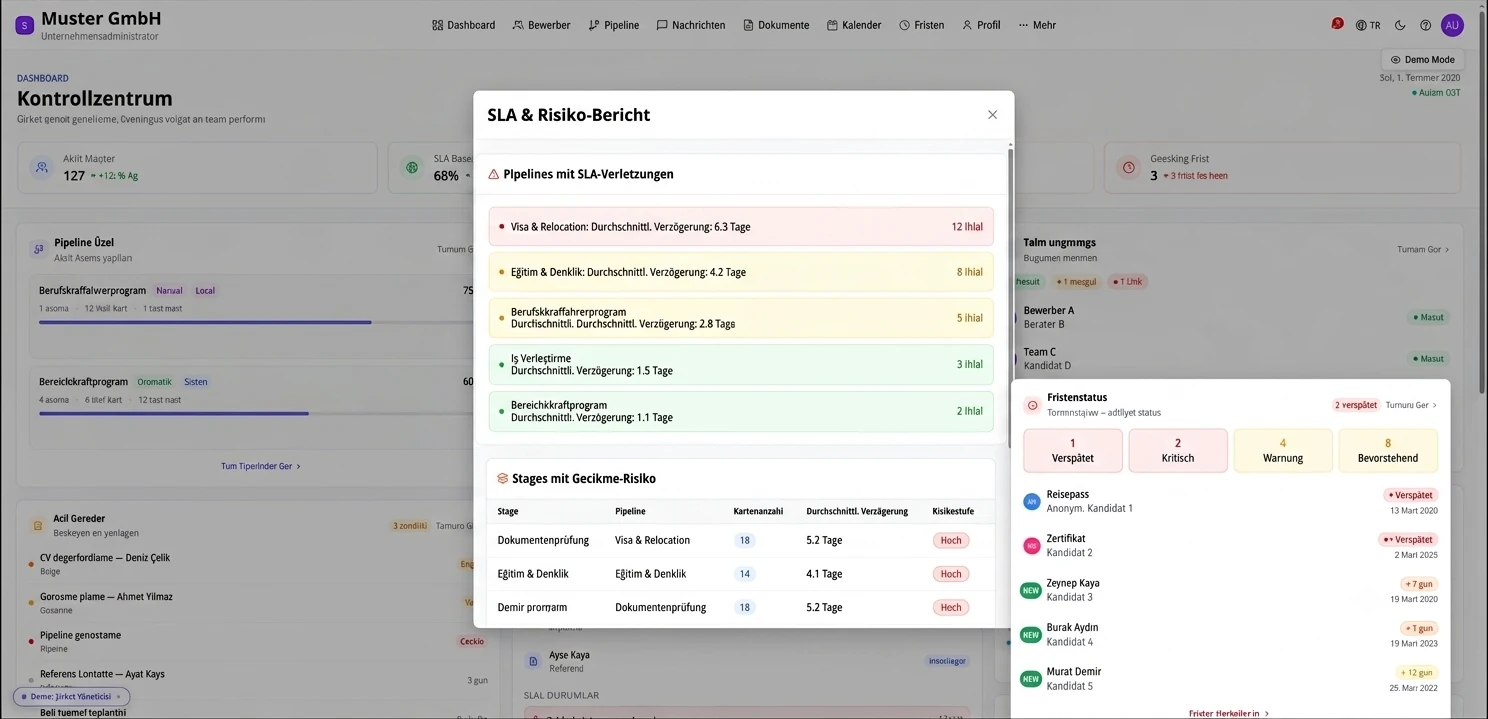Open the Dashboard nav item

[x=463, y=25]
